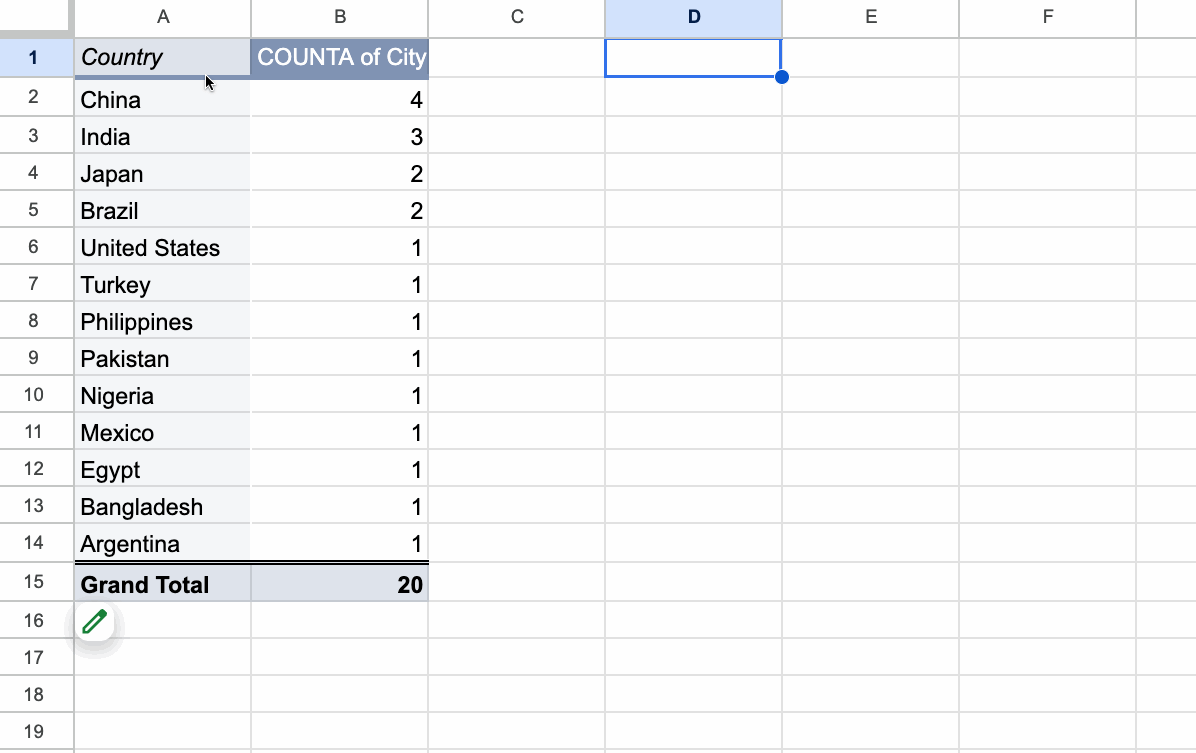1196x753 pixels.
Task: Select column F header
Action: tap(1048, 18)
